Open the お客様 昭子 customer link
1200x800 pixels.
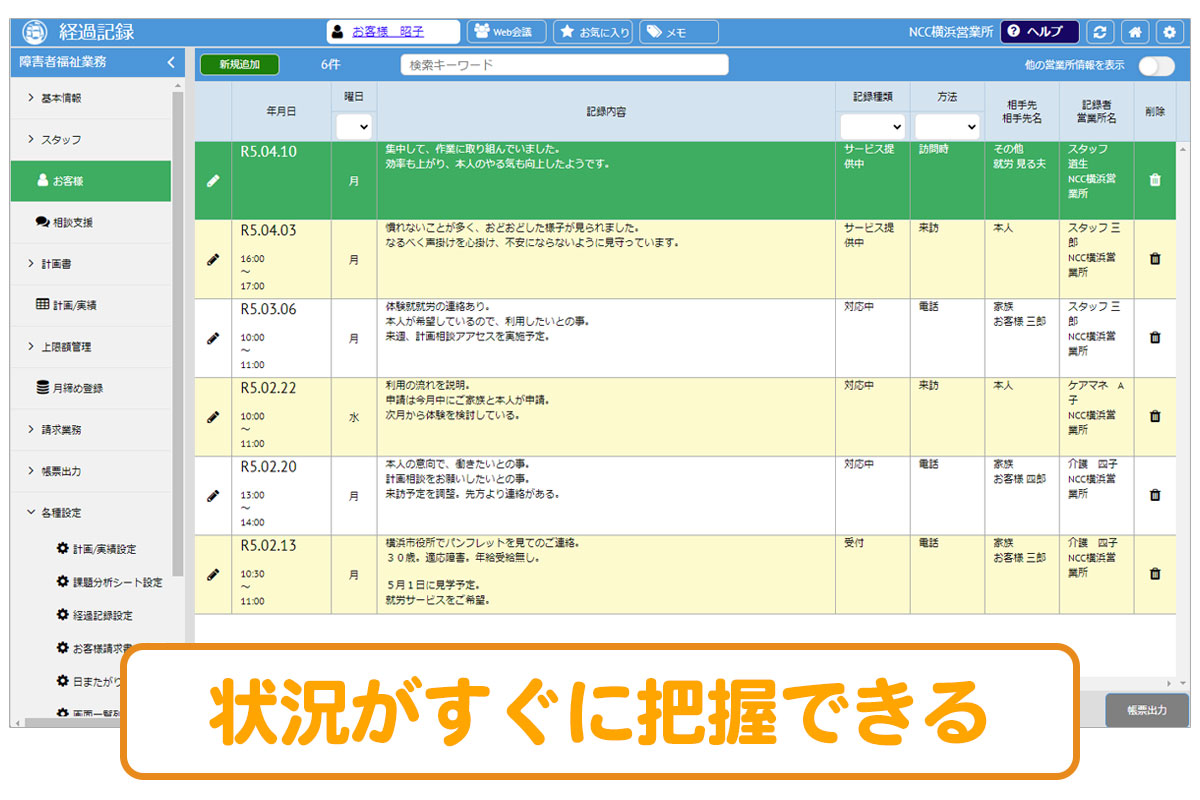(x=394, y=32)
